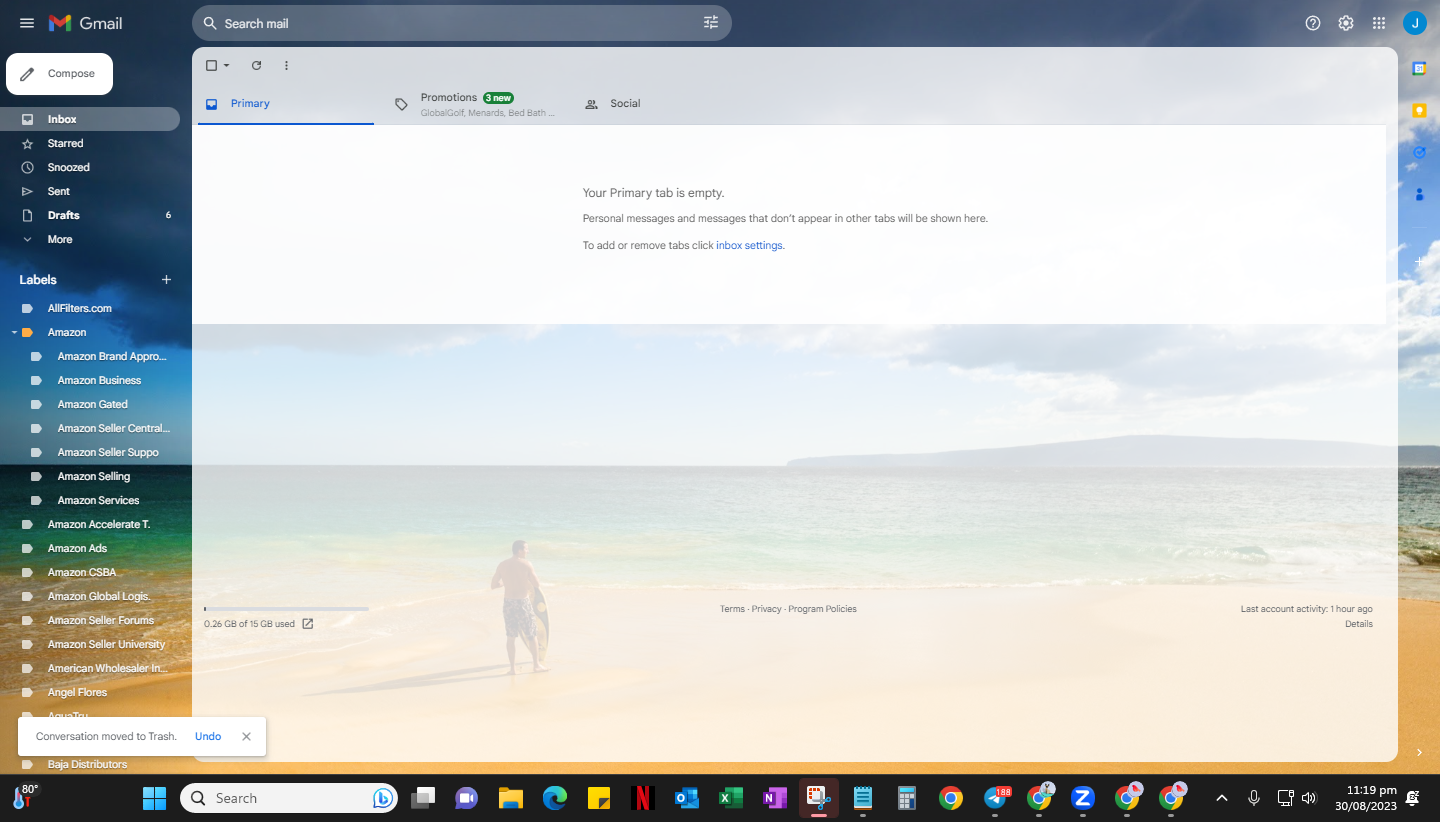
Task: Open the Gmail main menu hamburger
Action: click(27, 23)
